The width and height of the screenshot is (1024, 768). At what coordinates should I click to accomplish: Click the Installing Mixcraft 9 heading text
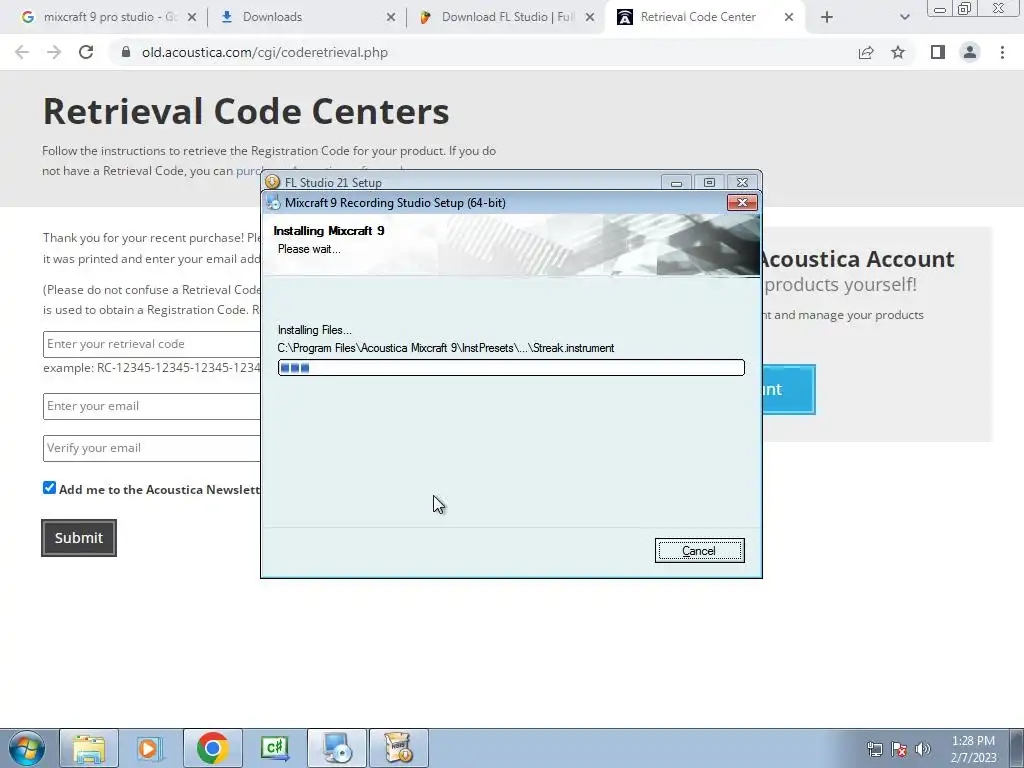pyautogui.click(x=328, y=231)
